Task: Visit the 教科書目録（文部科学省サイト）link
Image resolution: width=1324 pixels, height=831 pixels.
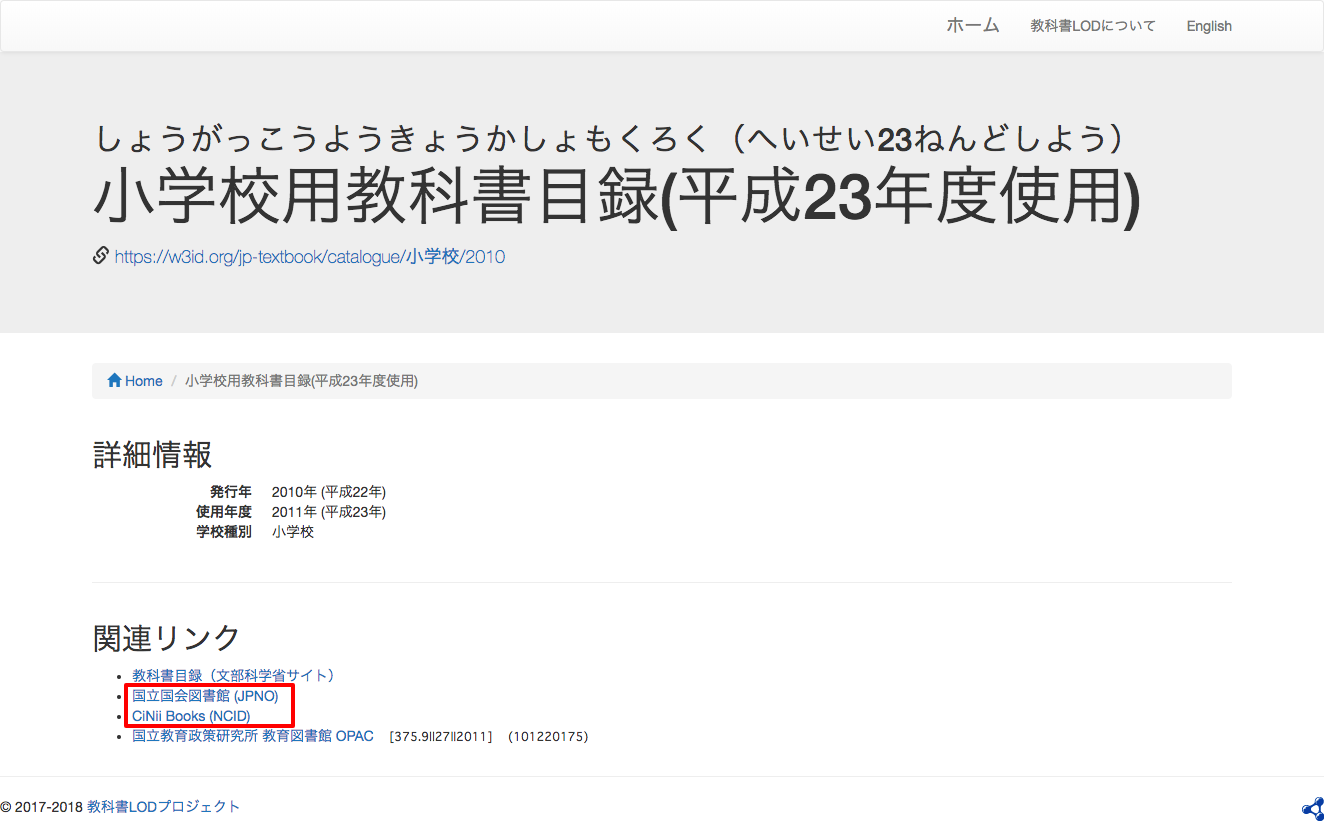Action: 232,675
